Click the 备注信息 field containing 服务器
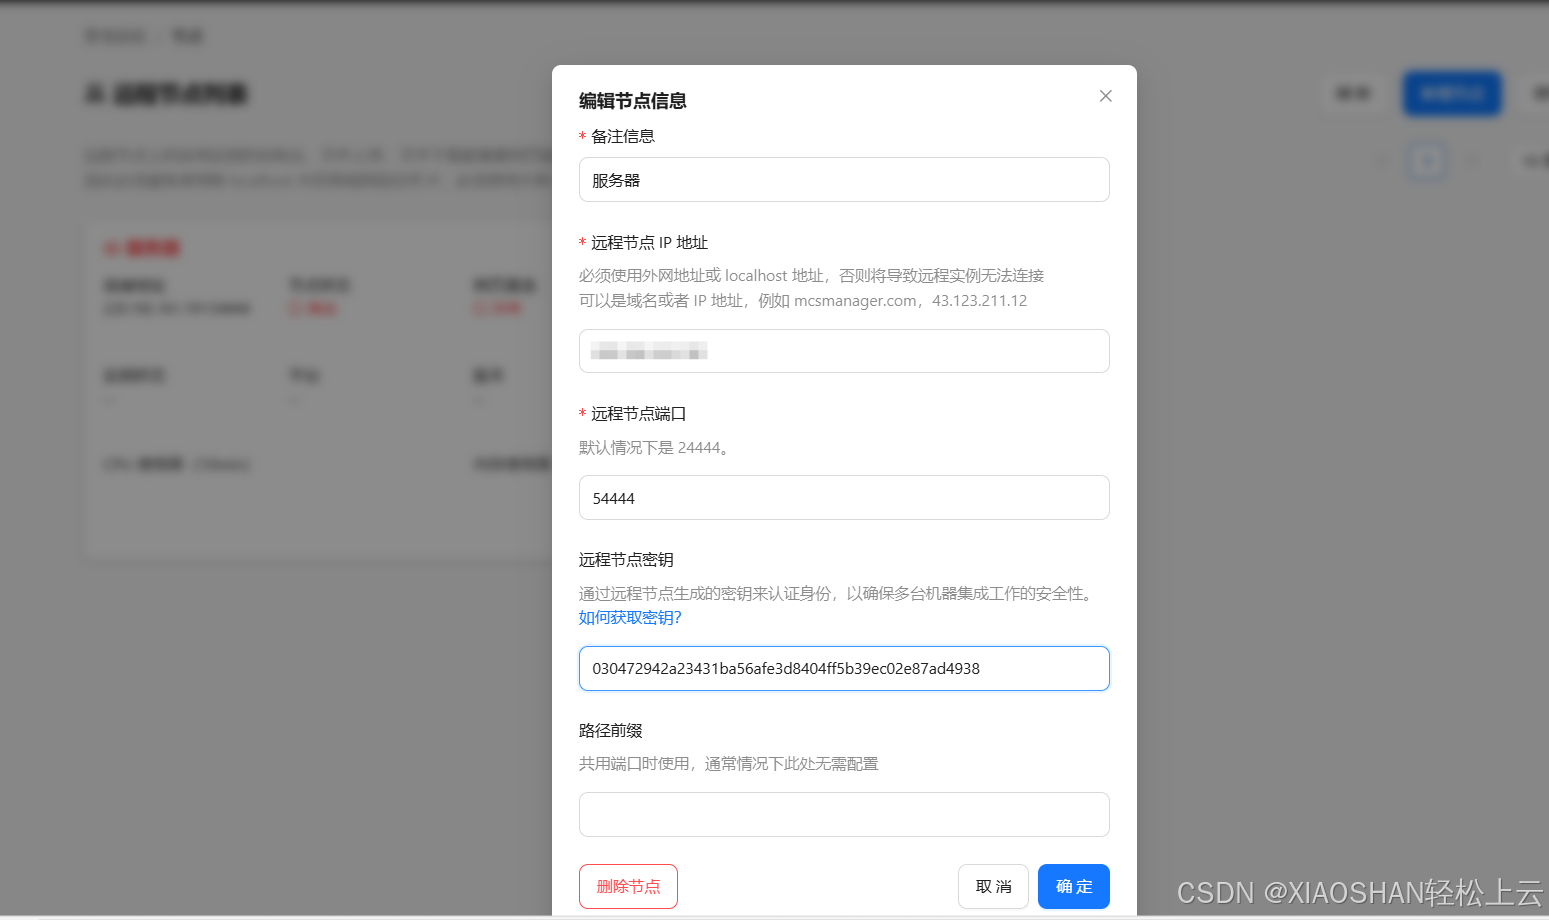The image size is (1549, 920). click(844, 180)
